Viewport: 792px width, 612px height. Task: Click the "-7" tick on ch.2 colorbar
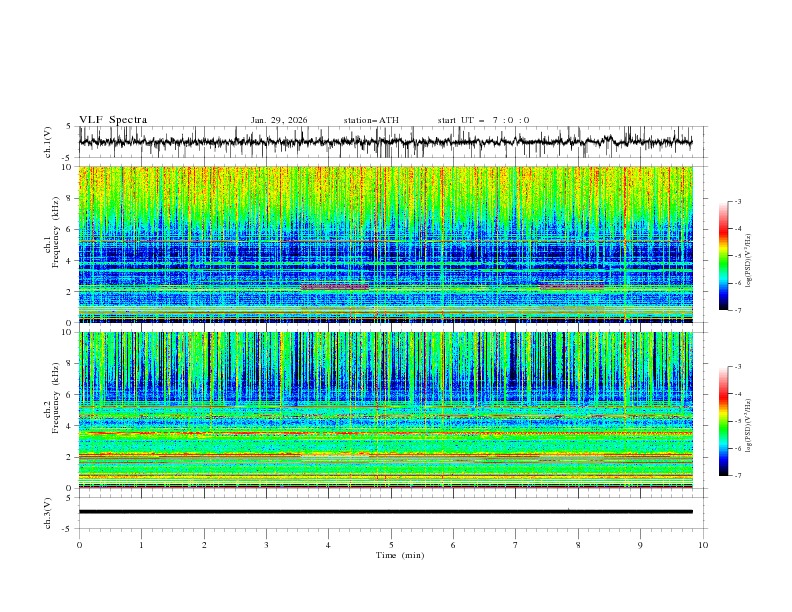[x=738, y=475]
